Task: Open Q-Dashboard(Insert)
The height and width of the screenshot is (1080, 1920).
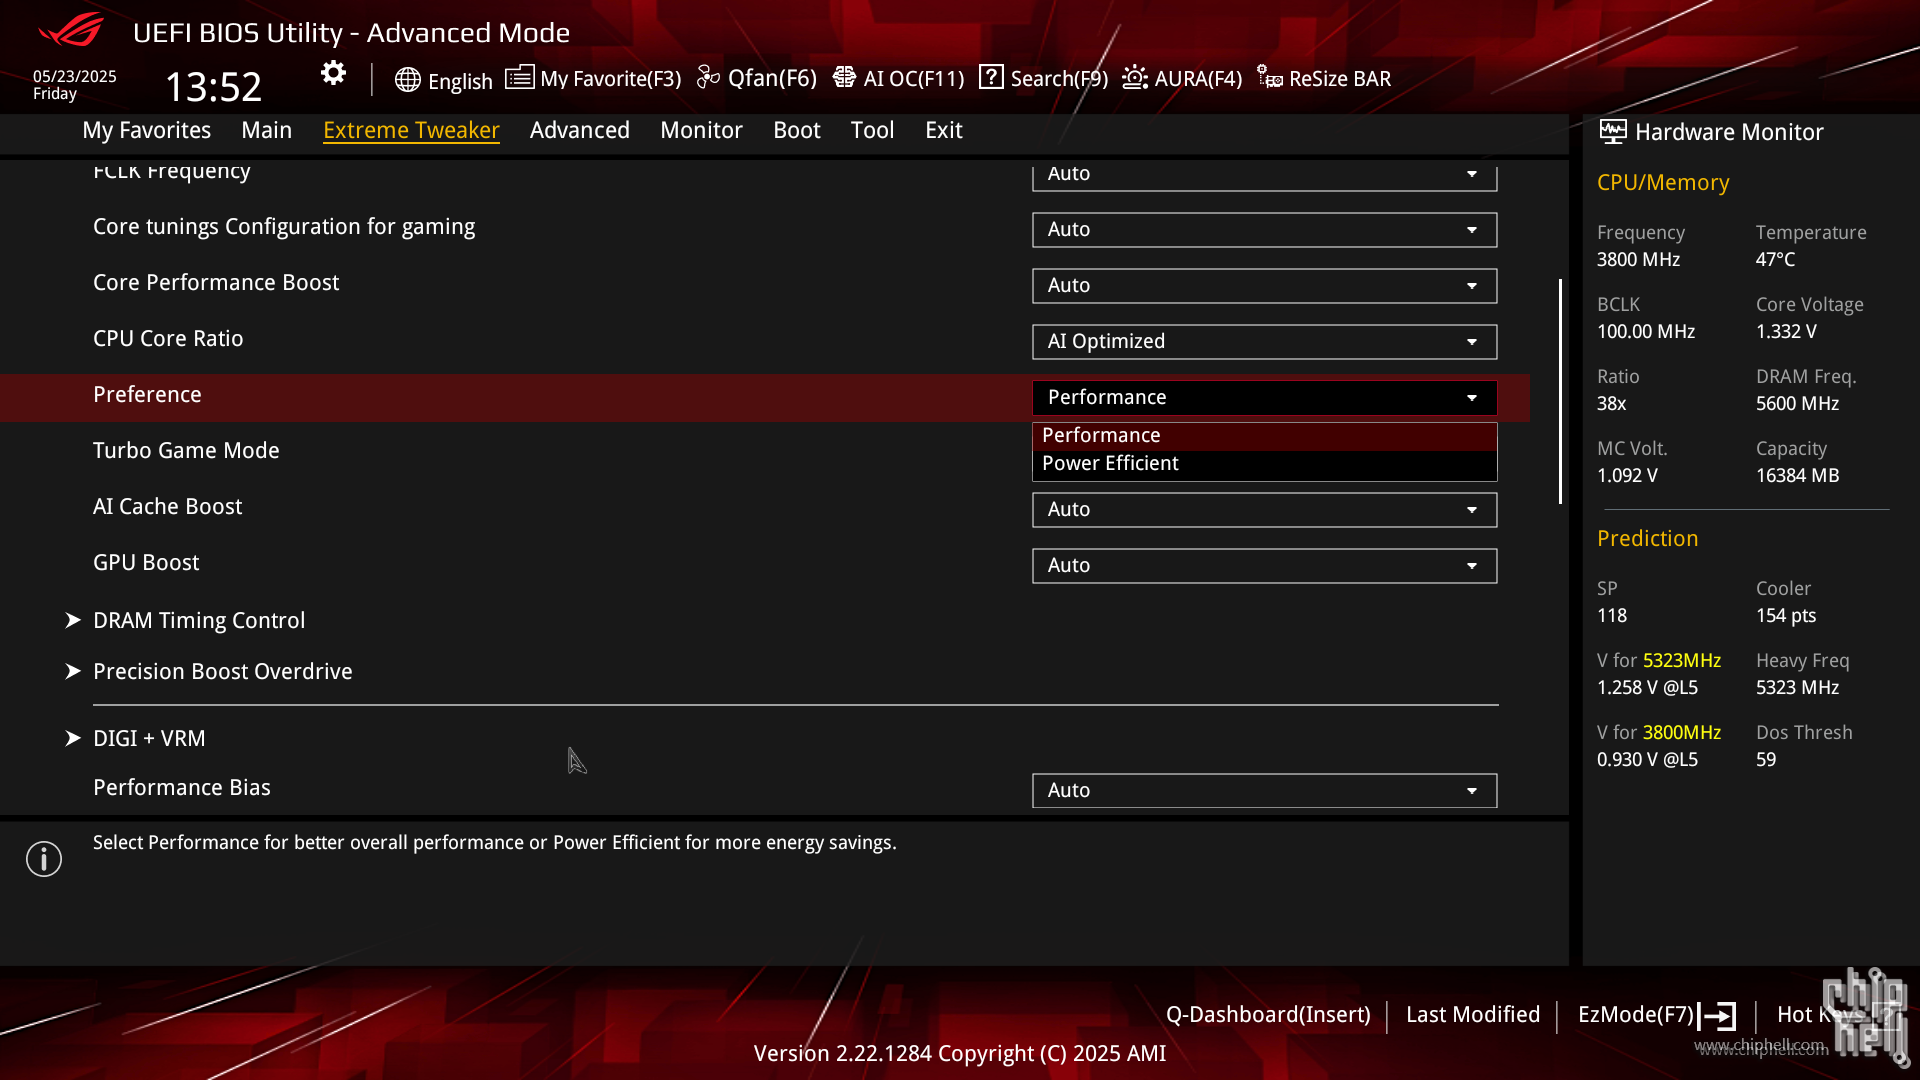Action: tap(1268, 1015)
